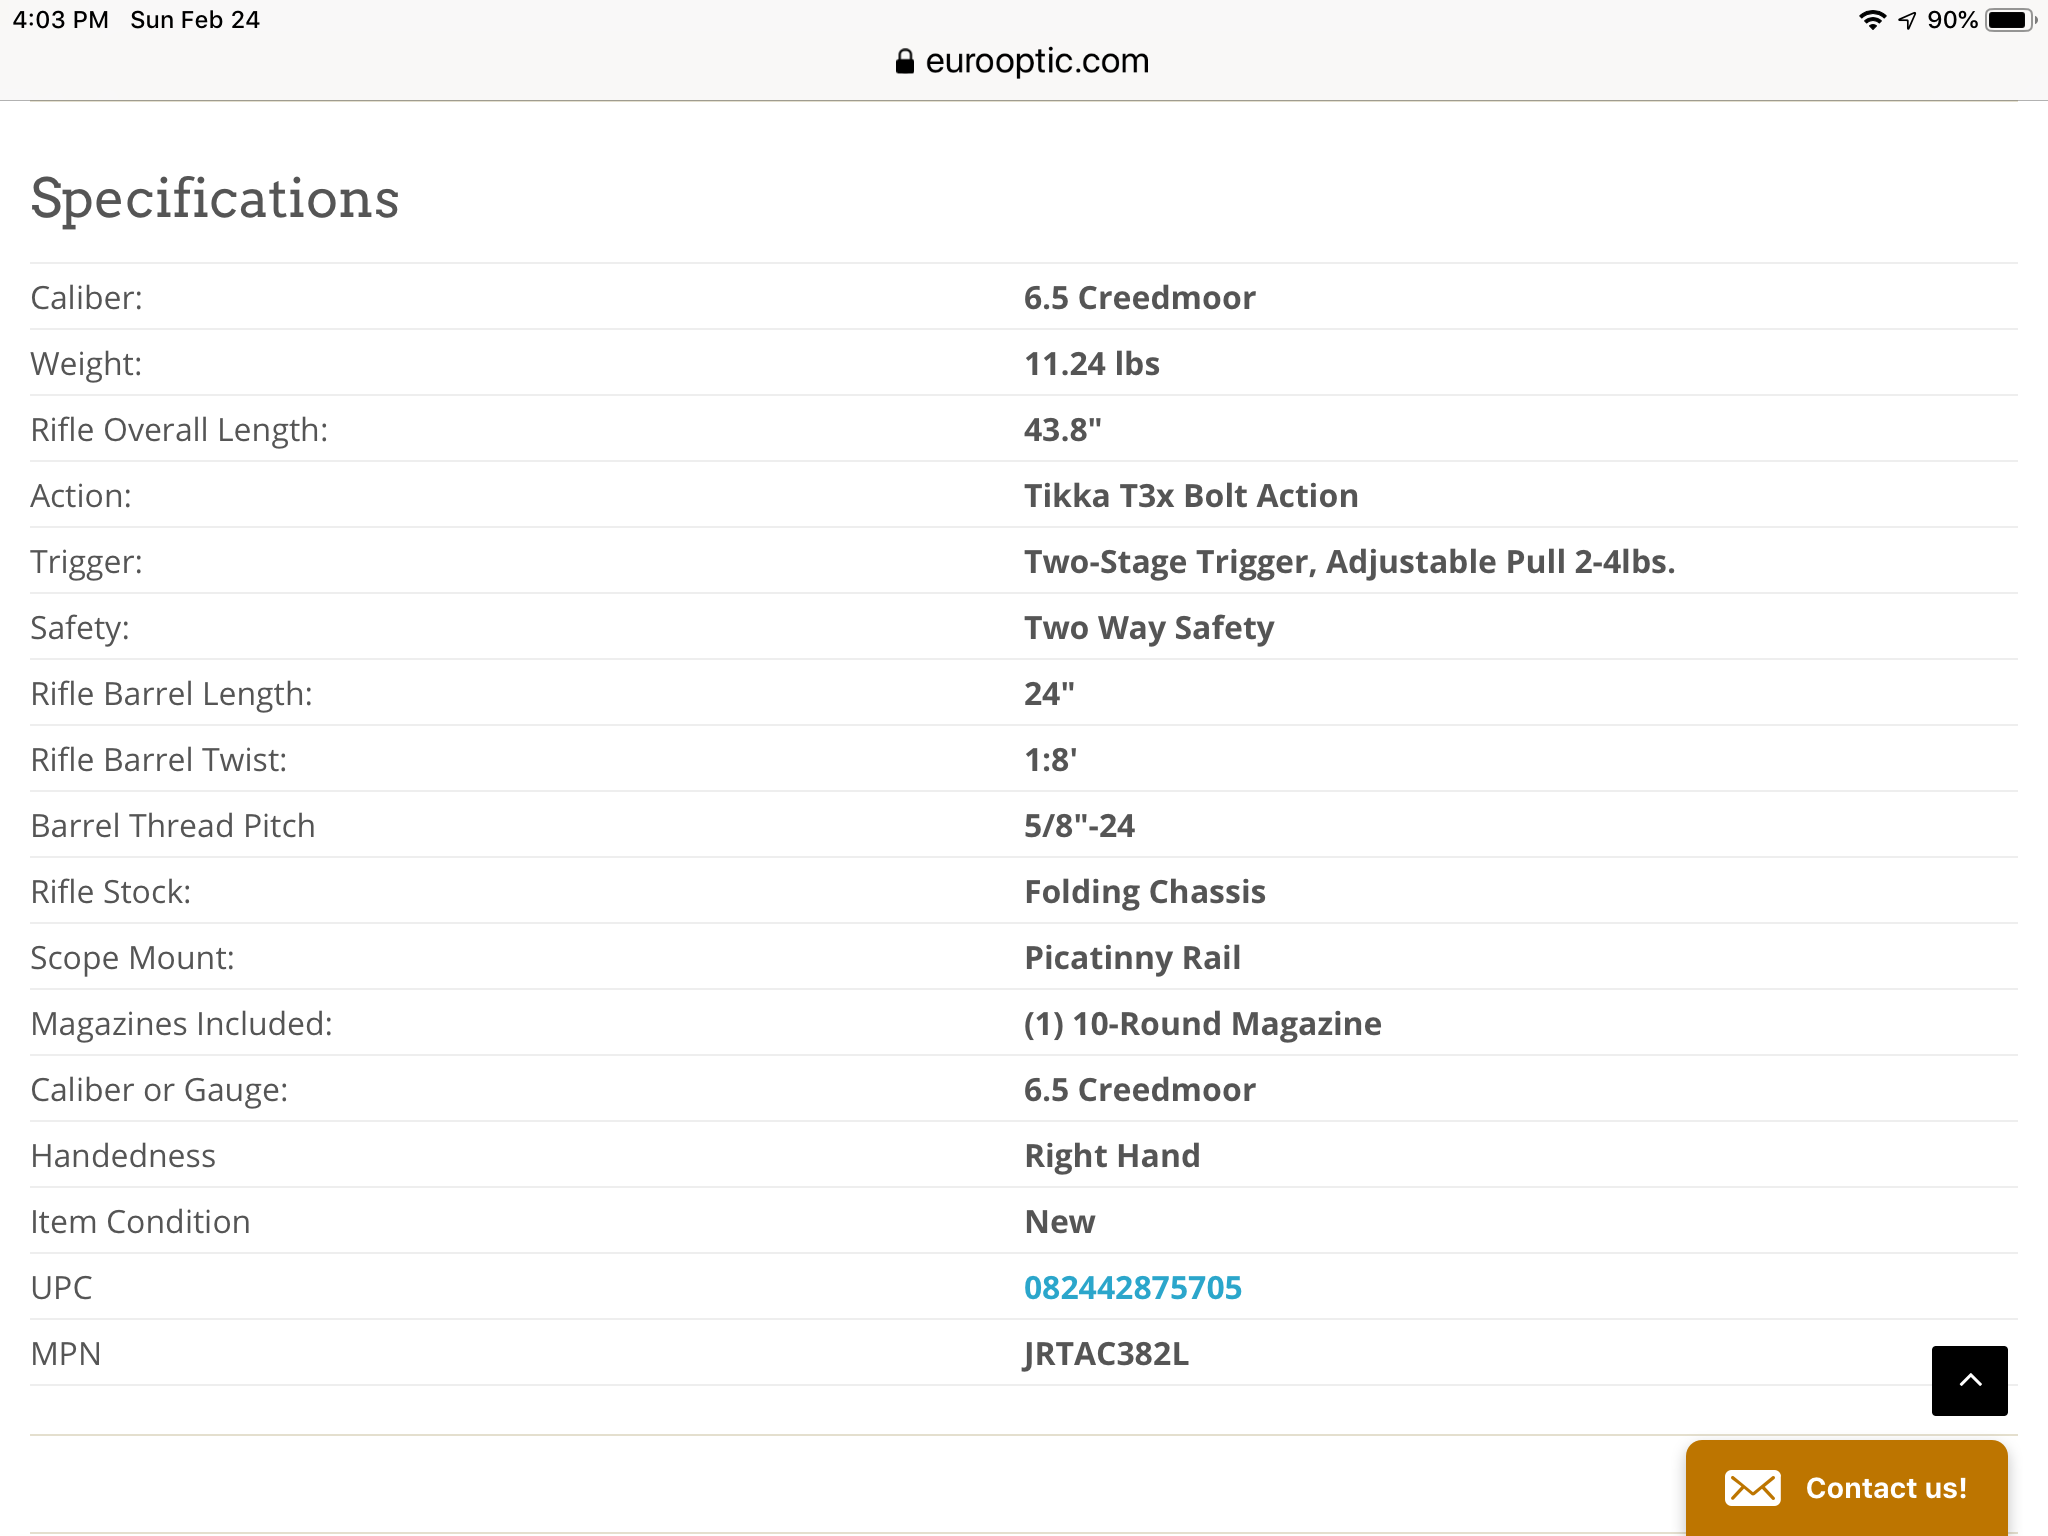
Task: Select the 5/8"-24 thread pitch value
Action: 1079,825
